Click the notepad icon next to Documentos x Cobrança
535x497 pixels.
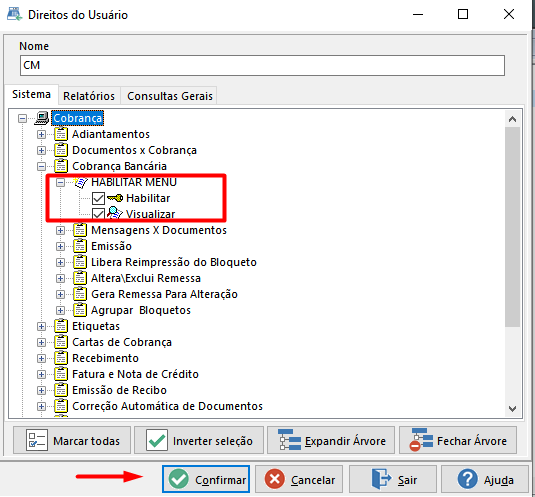click(x=61, y=150)
